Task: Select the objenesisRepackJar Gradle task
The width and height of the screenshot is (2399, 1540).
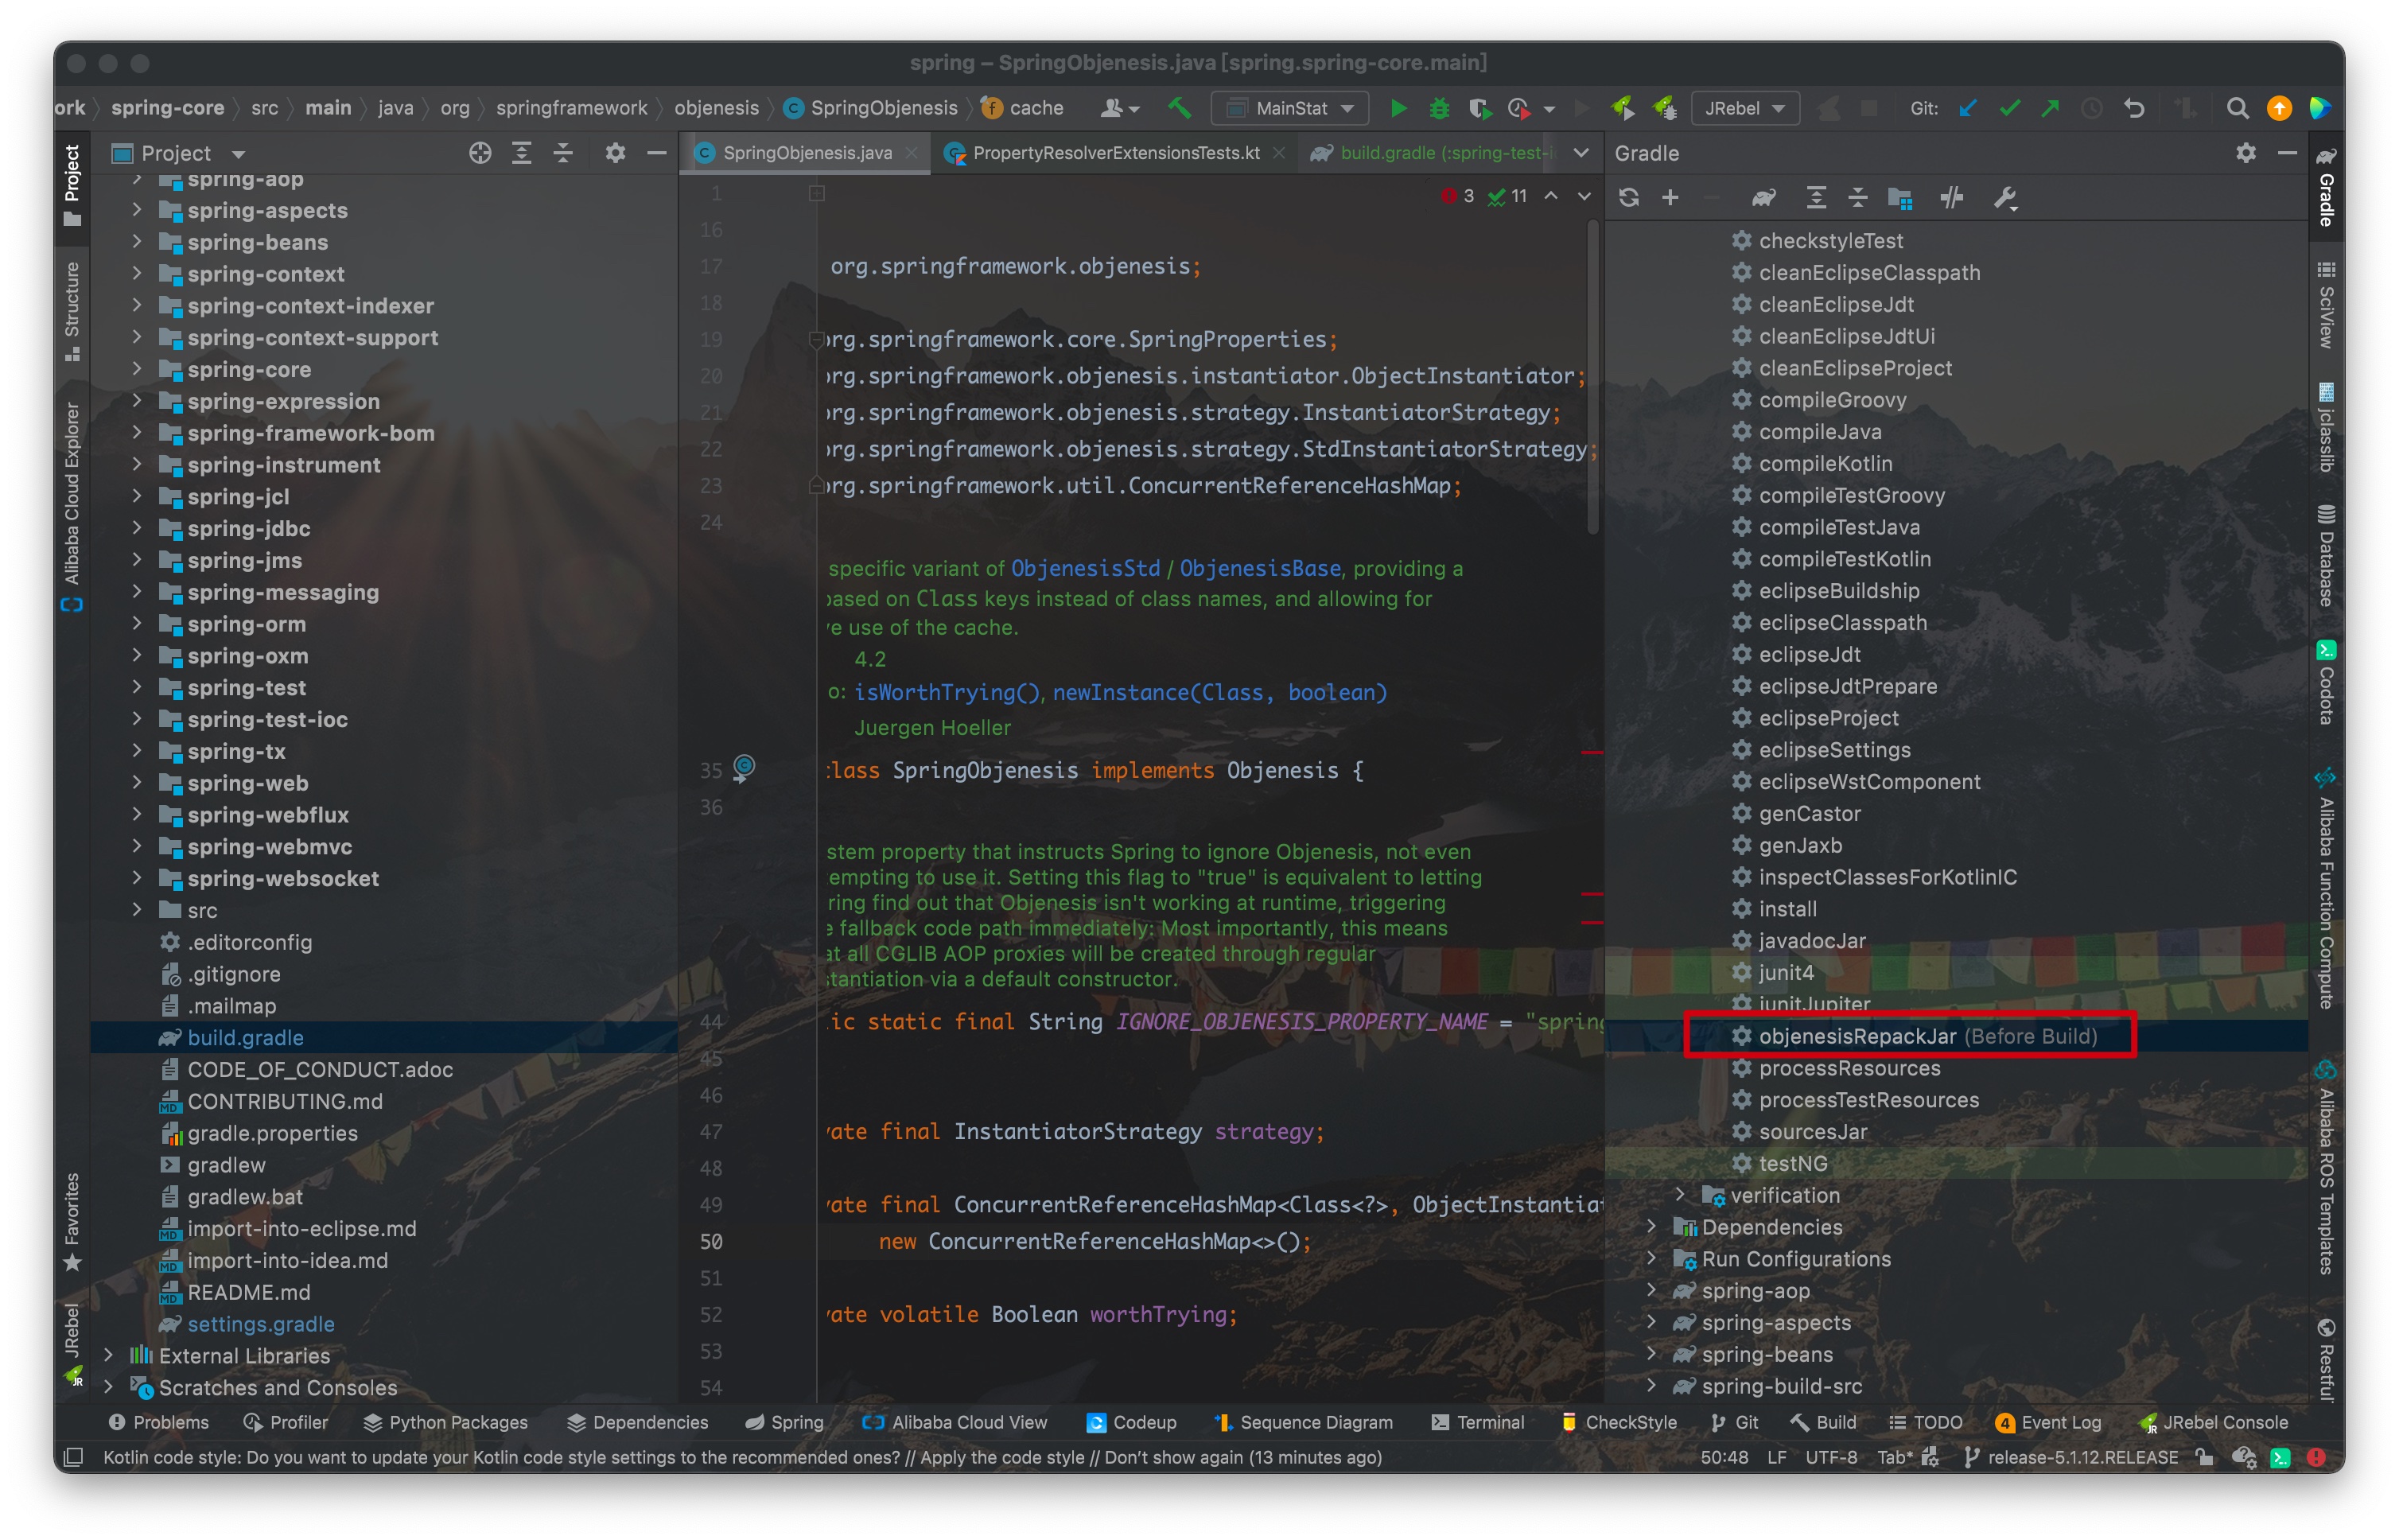Action: point(1856,1036)
